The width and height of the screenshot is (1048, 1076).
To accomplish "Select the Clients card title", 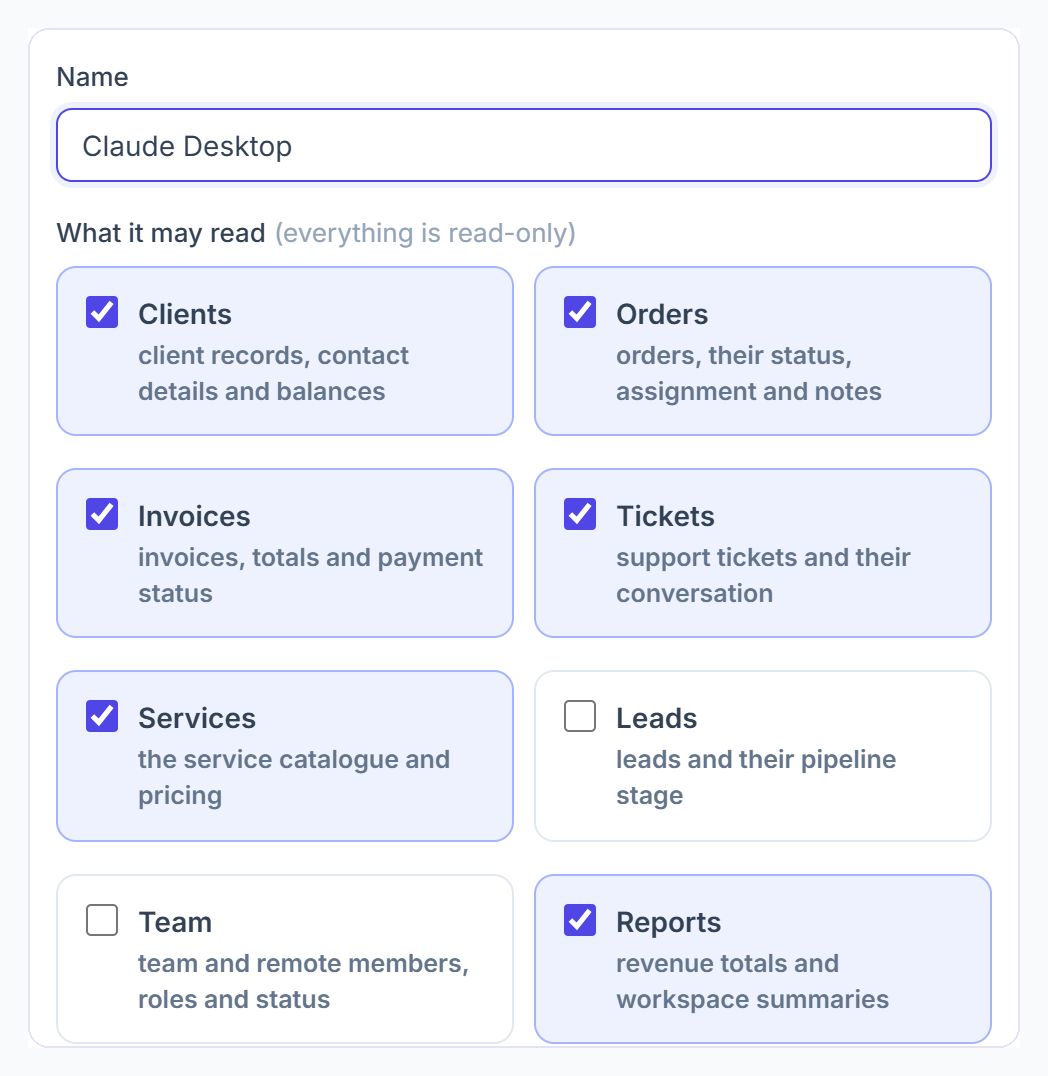I will click(185, 314).
